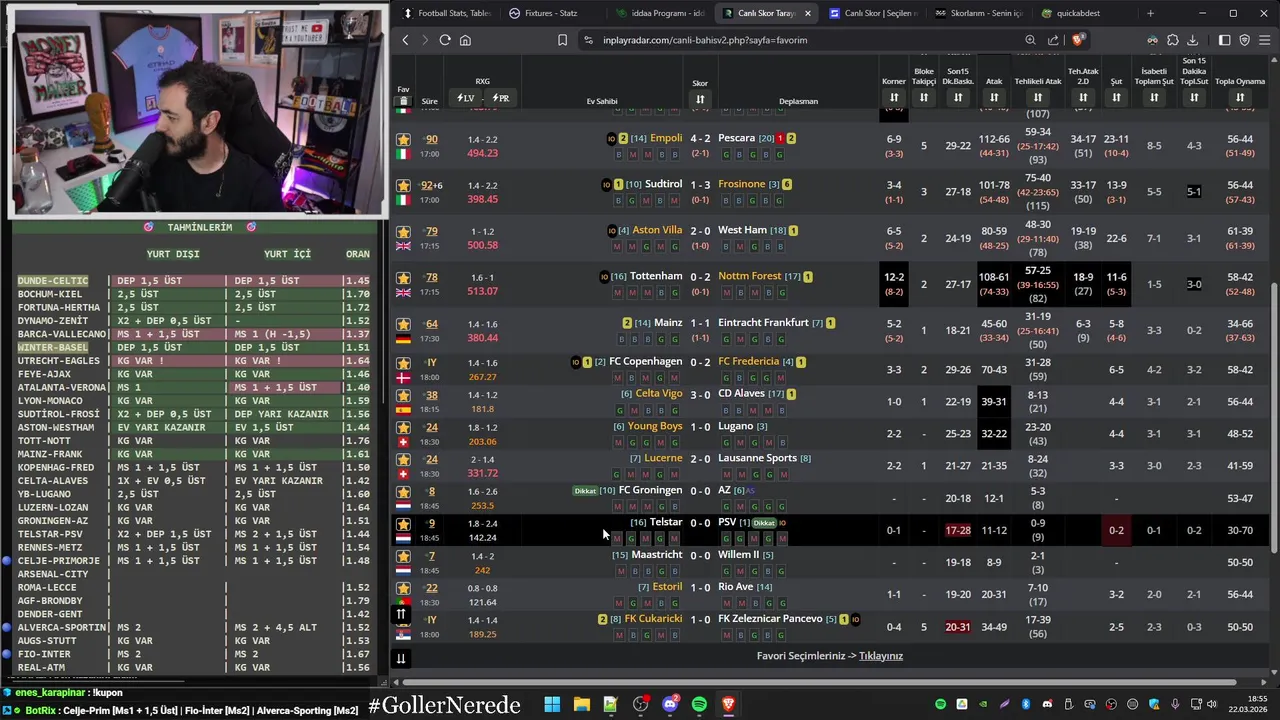1280x720 pixels.
Task: Open the browser hamburger menu
Action: 1265,40
